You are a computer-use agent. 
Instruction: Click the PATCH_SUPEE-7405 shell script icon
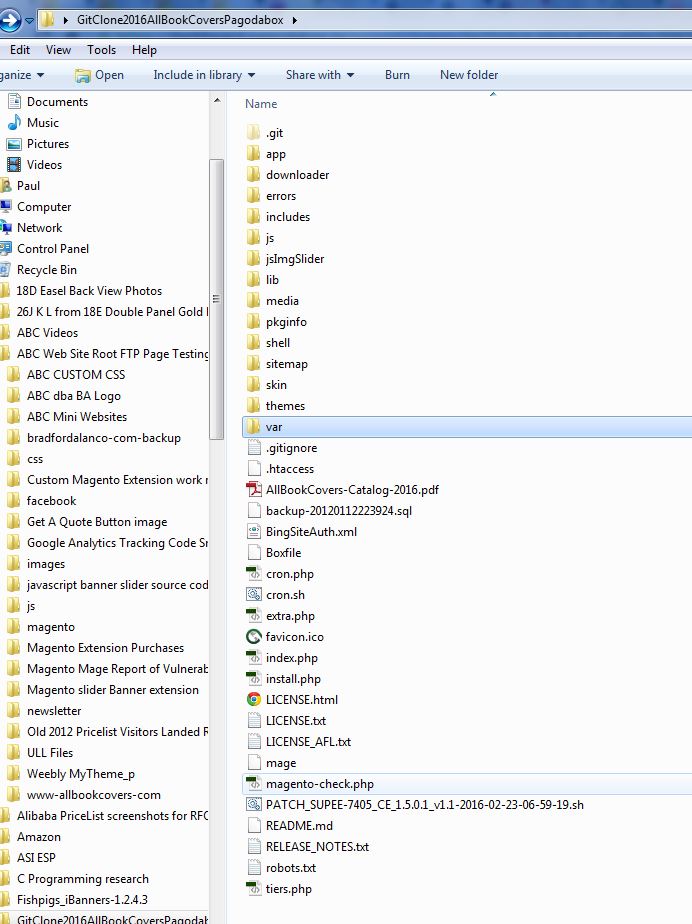(253, 804)
